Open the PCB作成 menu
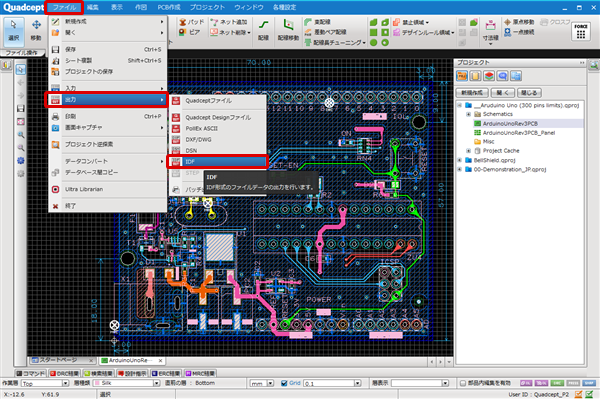This screenshot has width=600, height=399. (169, 7)
